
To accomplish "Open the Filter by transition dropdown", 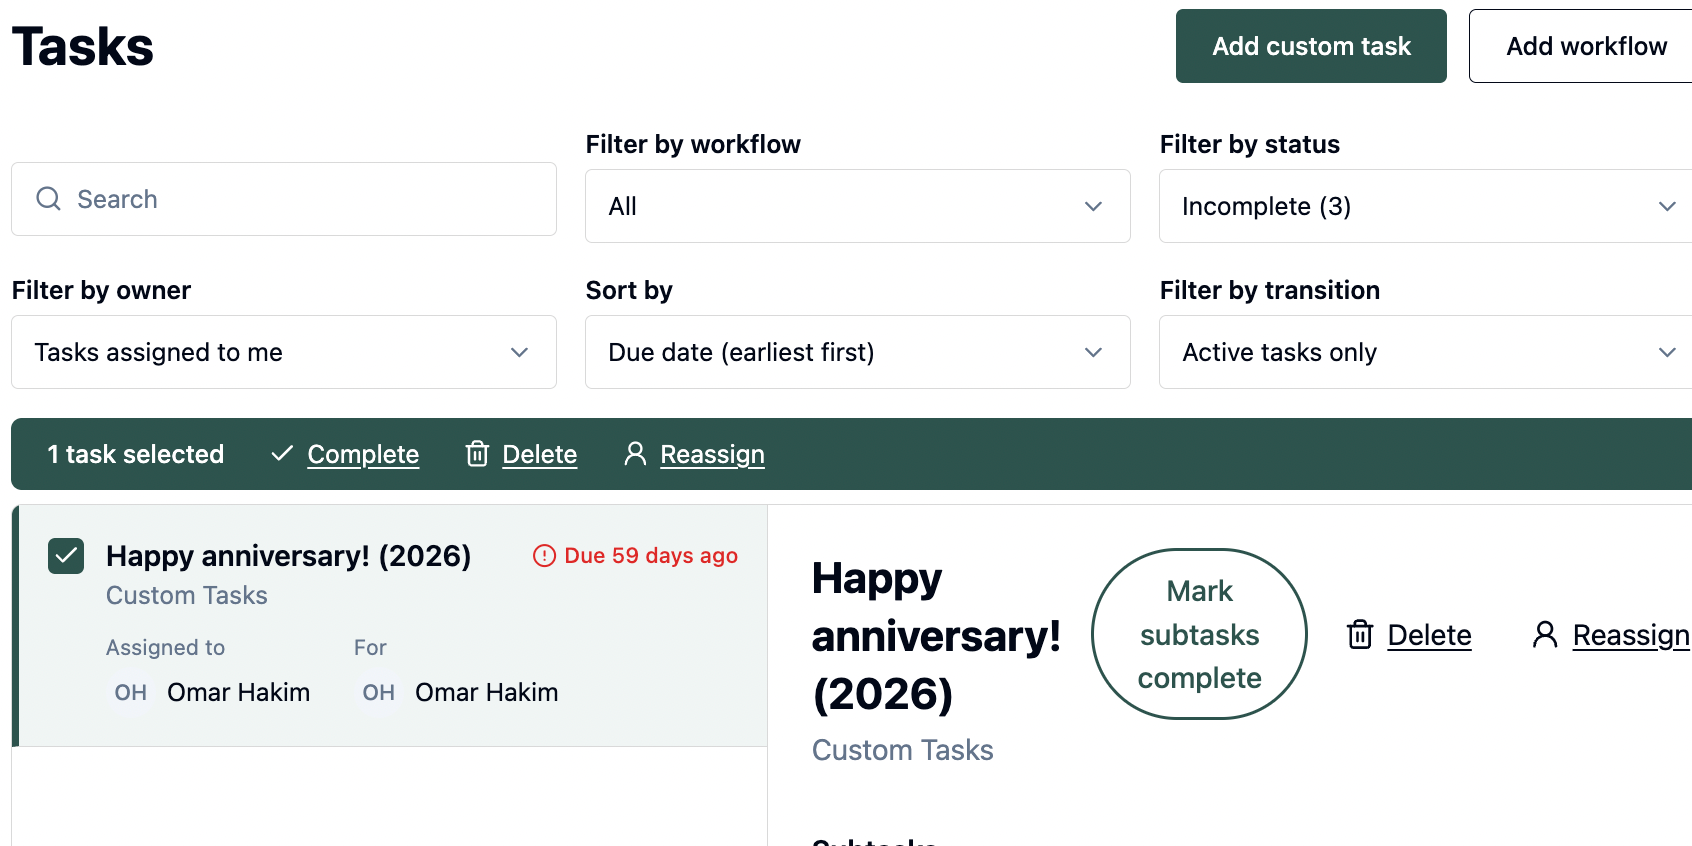I will tap(1425, 352).
